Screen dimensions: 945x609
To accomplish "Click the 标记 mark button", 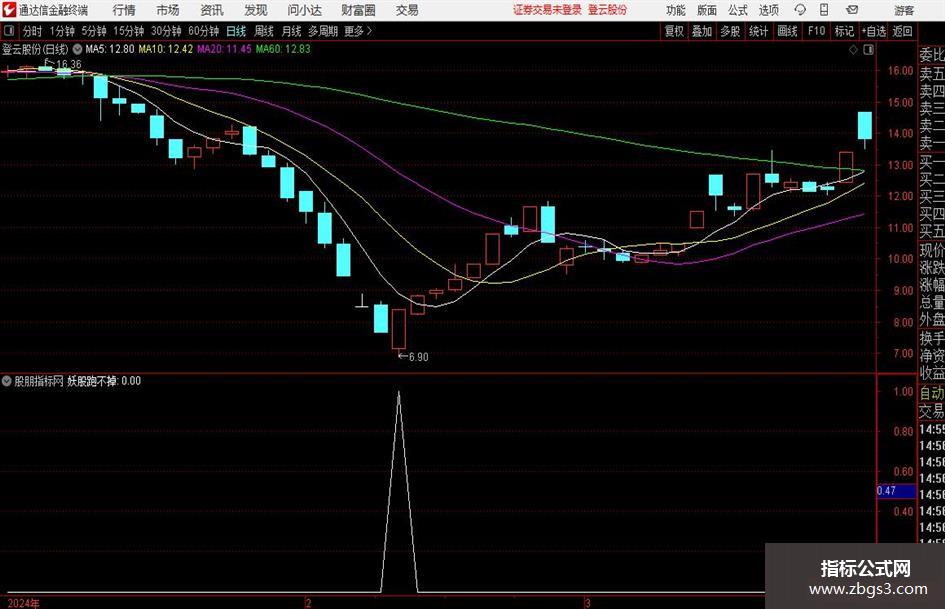I will pos(844,31).
